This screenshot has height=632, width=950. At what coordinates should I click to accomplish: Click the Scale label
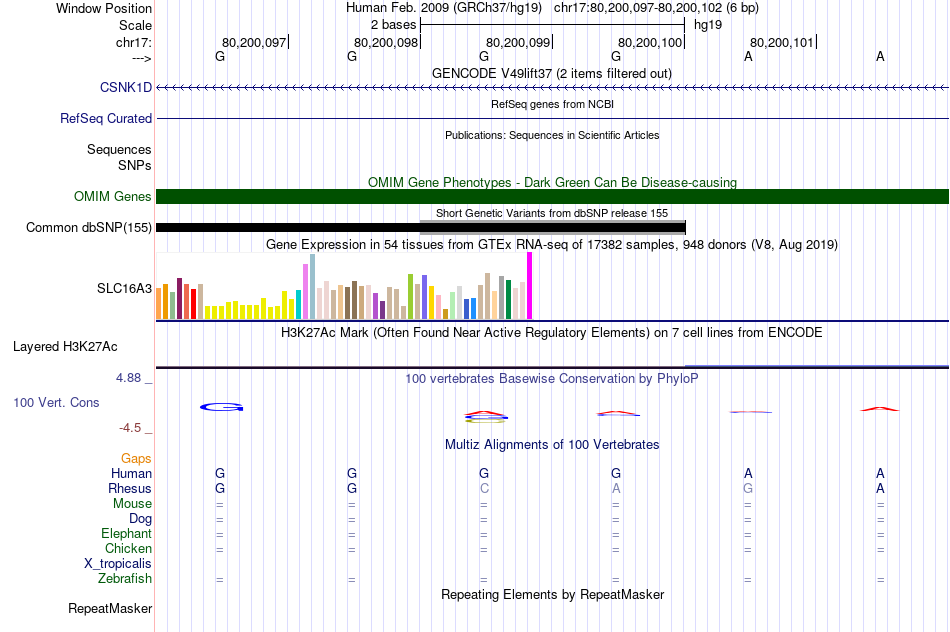[x=135, y=25]
